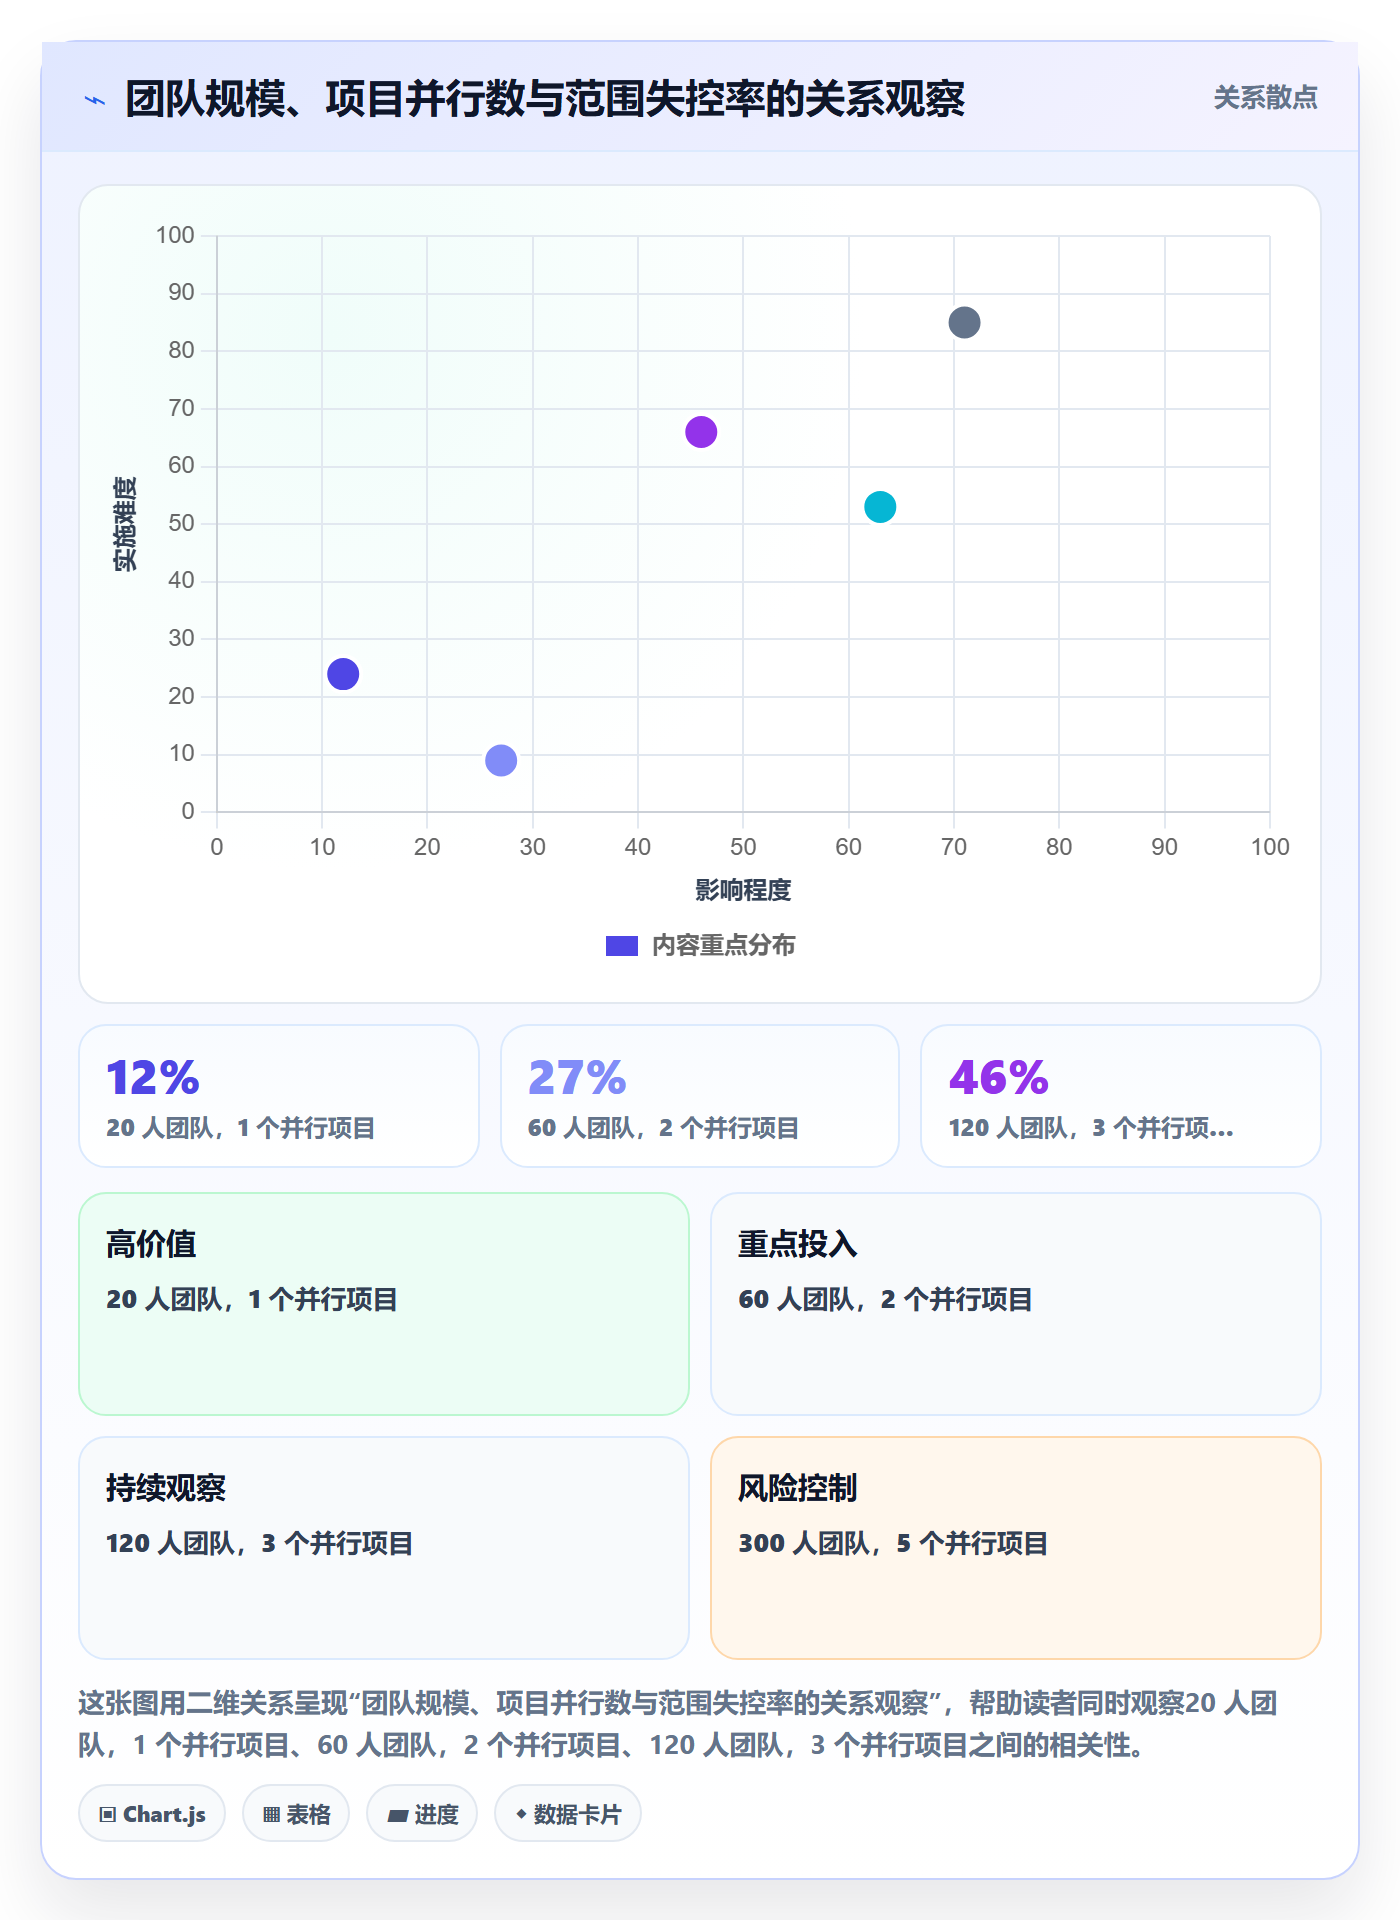
Task: Toggle the 内容重点分布 legend swatch
Action: pos(622,946)
